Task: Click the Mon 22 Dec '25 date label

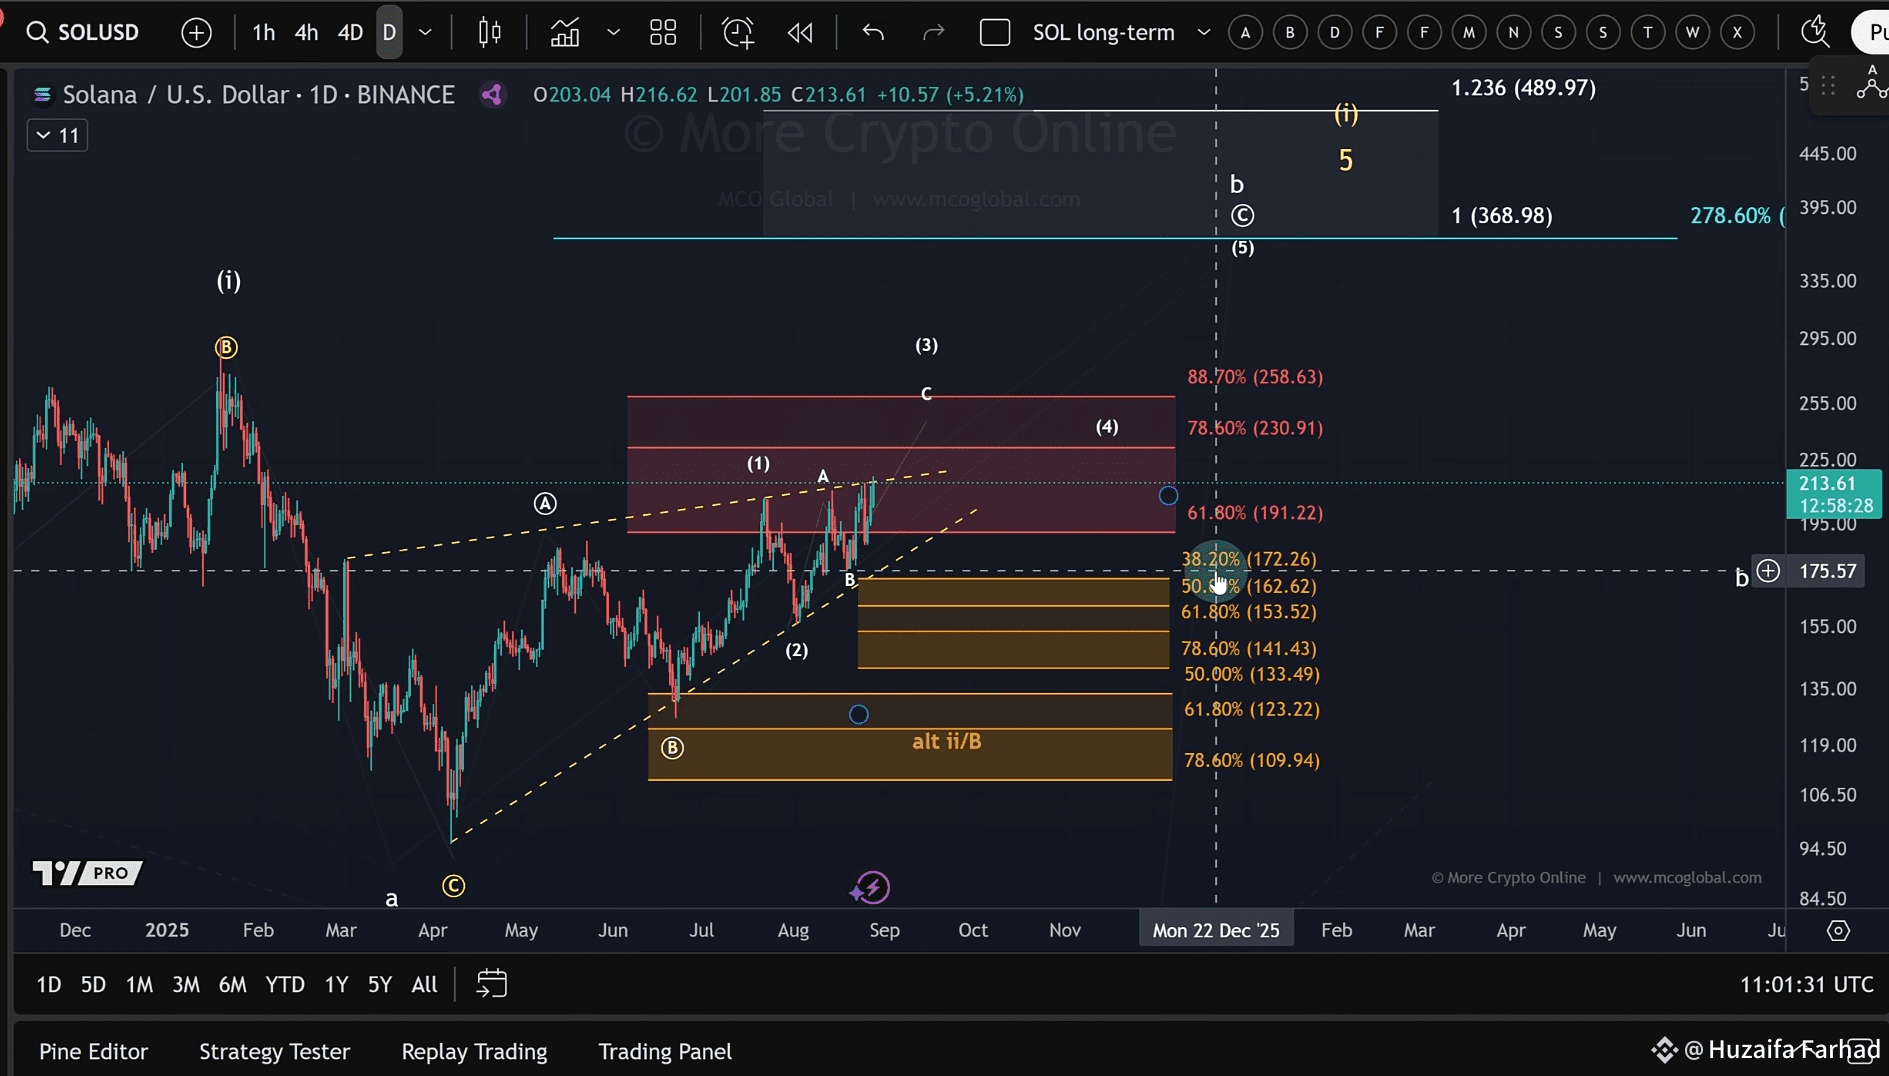Action: point(1216,931)
